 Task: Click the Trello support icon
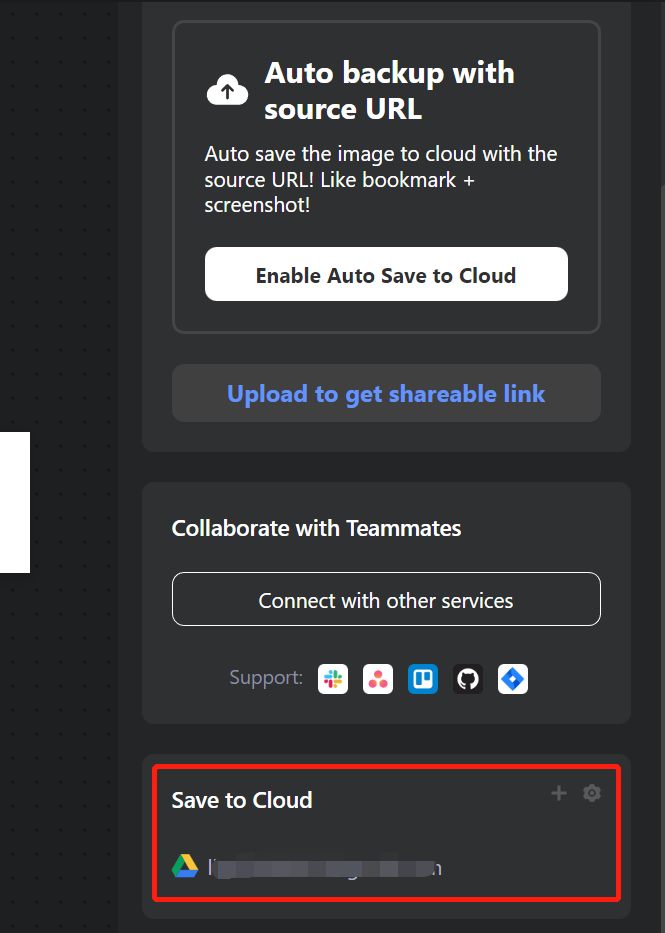point(423,679)
